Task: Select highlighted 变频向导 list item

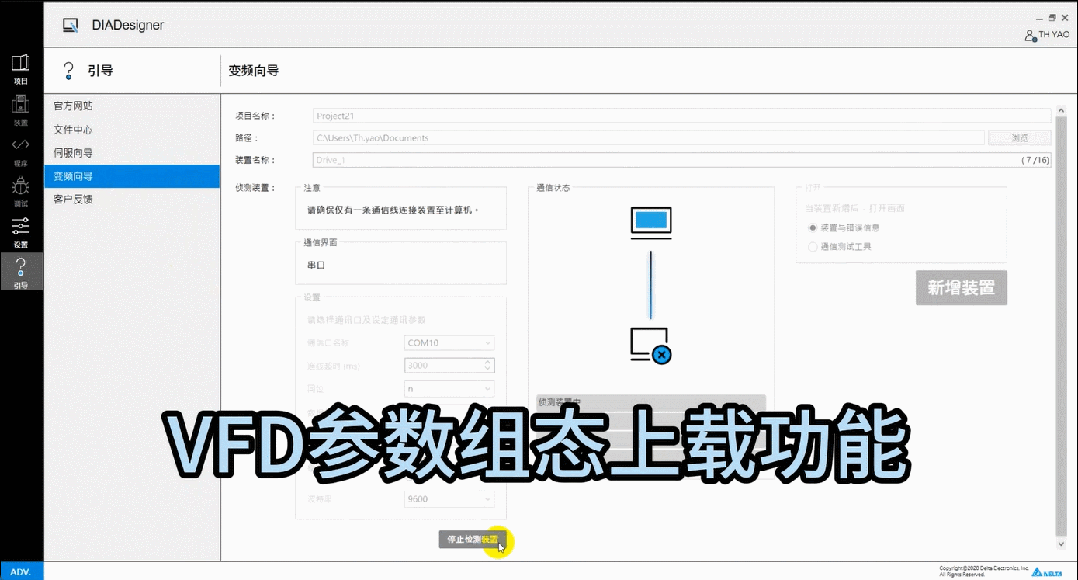Action: tap(132, 176)
